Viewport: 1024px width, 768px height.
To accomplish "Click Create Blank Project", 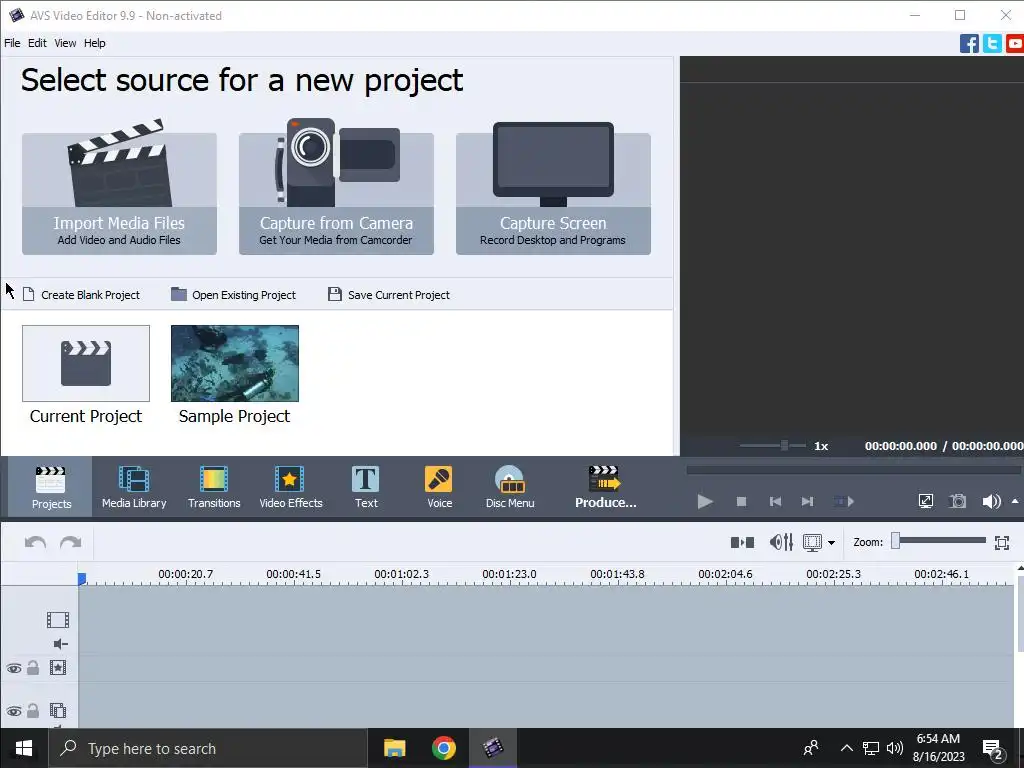I will click(82, 295).
